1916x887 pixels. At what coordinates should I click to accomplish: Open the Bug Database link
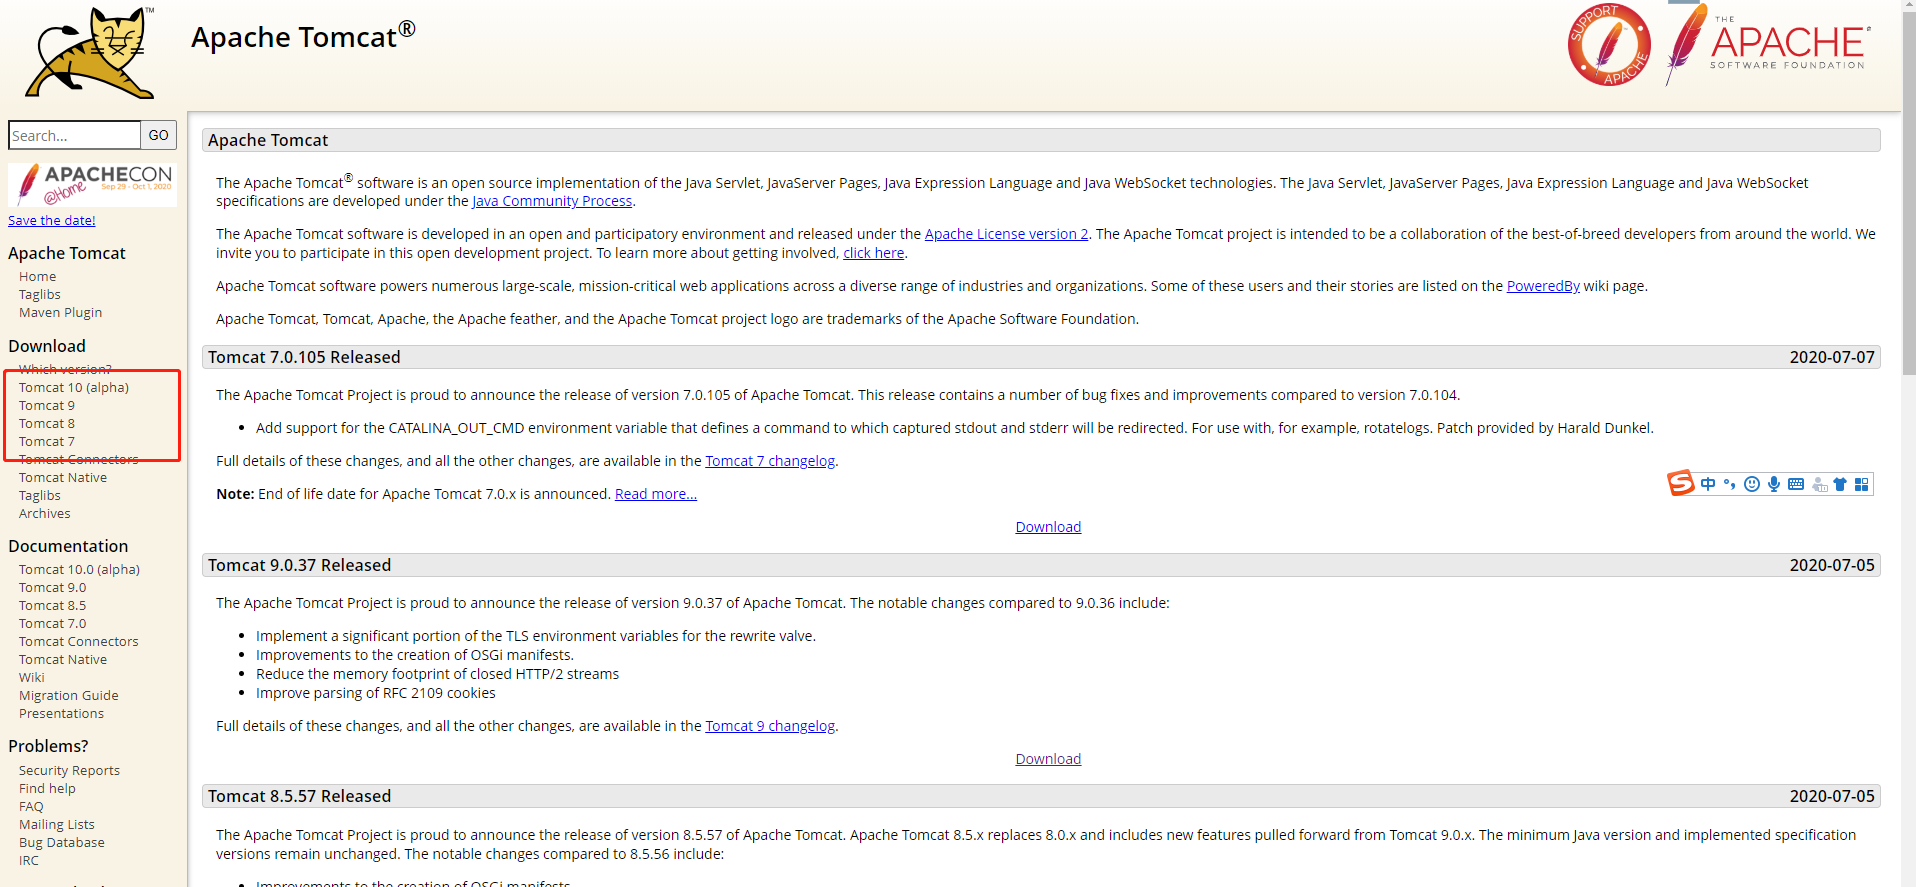(62, 842)
